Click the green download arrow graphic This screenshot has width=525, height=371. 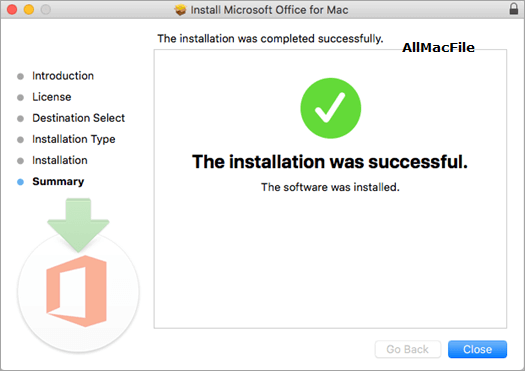[x=78, y=225]
